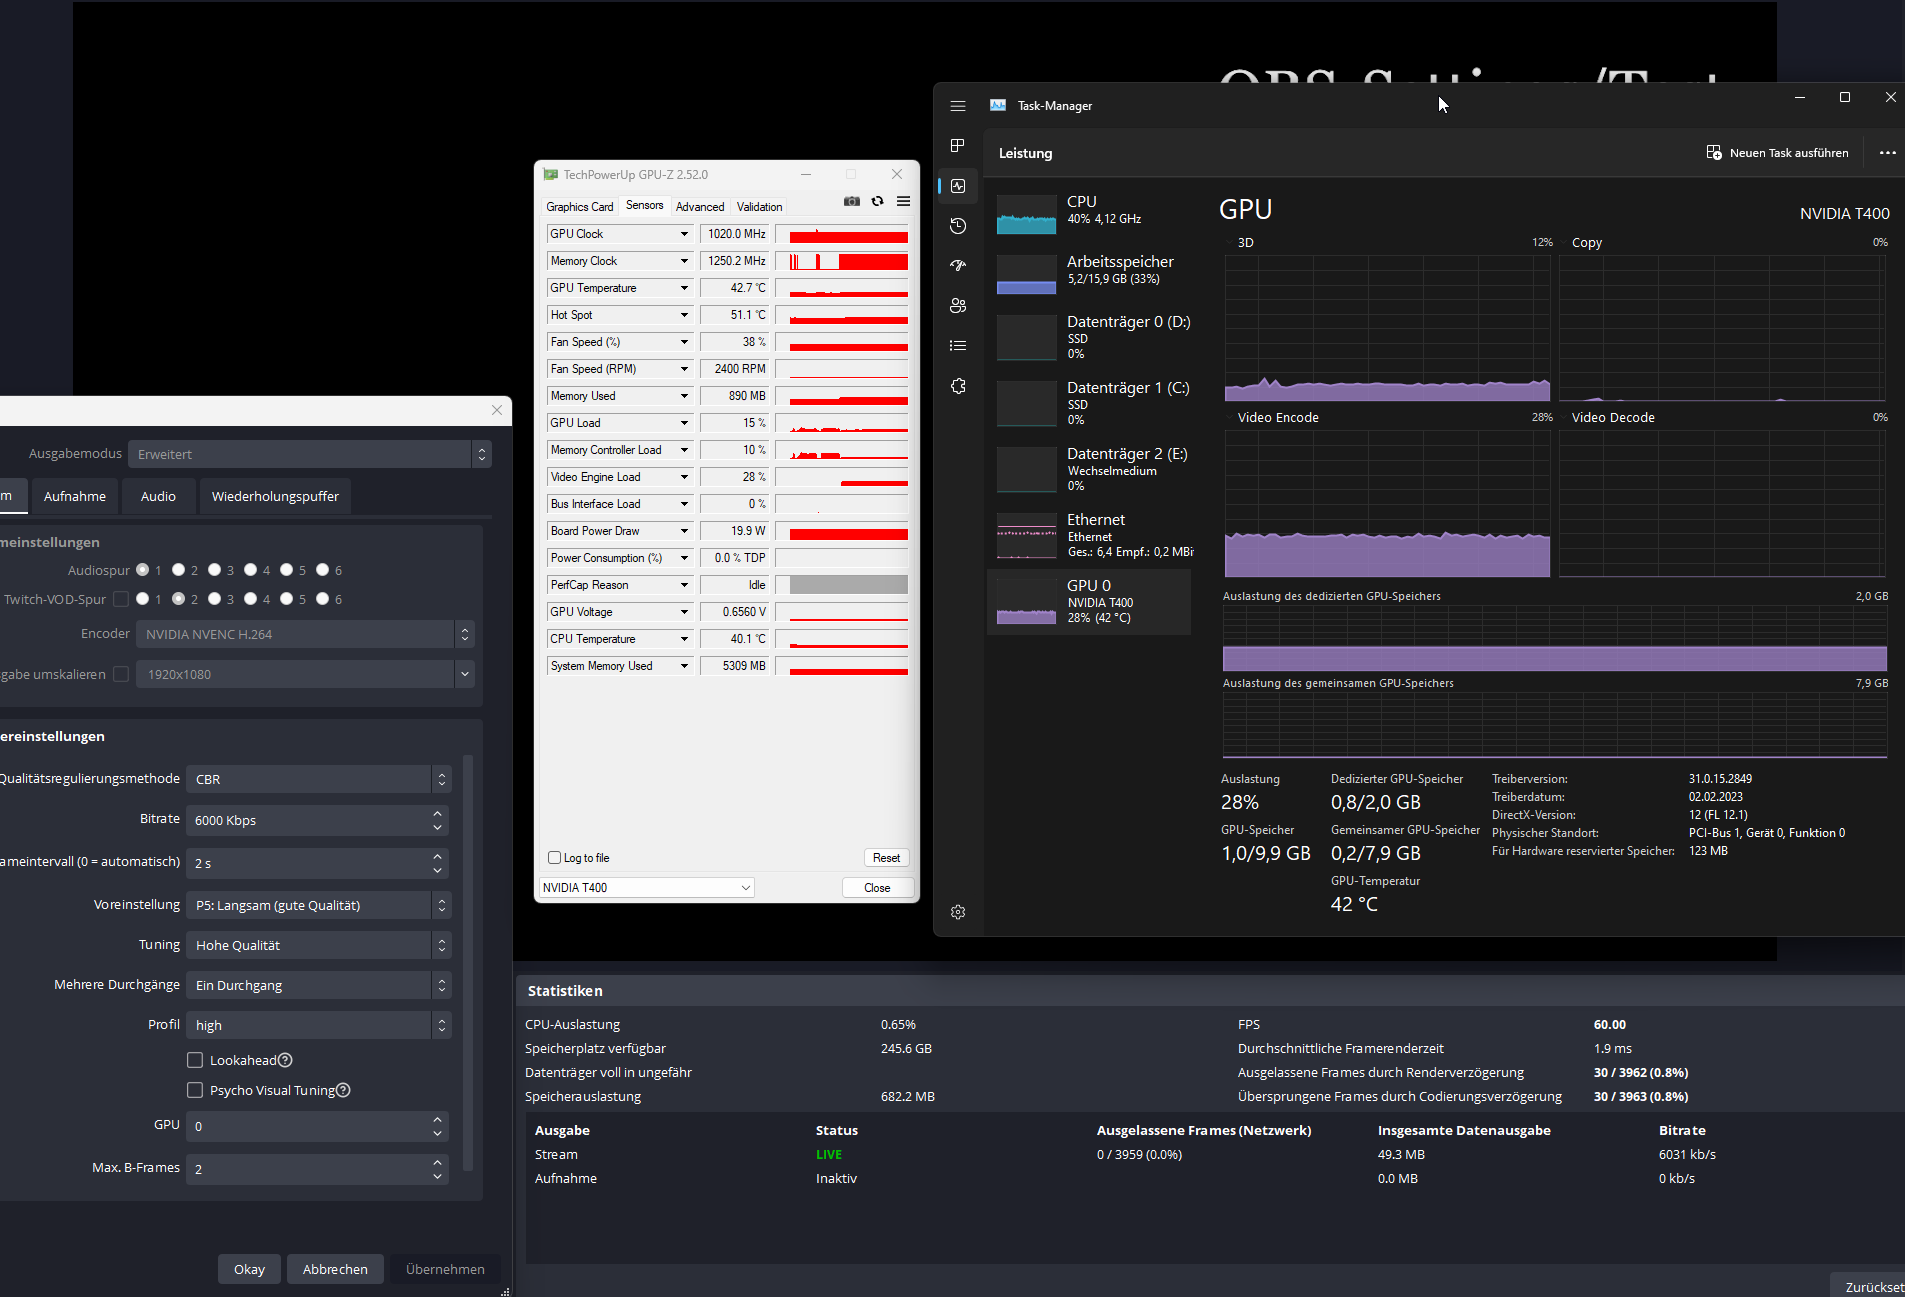Click the Lookahead help question mark
Image resolution: width=1905 pixels, height=1297 pixels.
[285, 1060]
